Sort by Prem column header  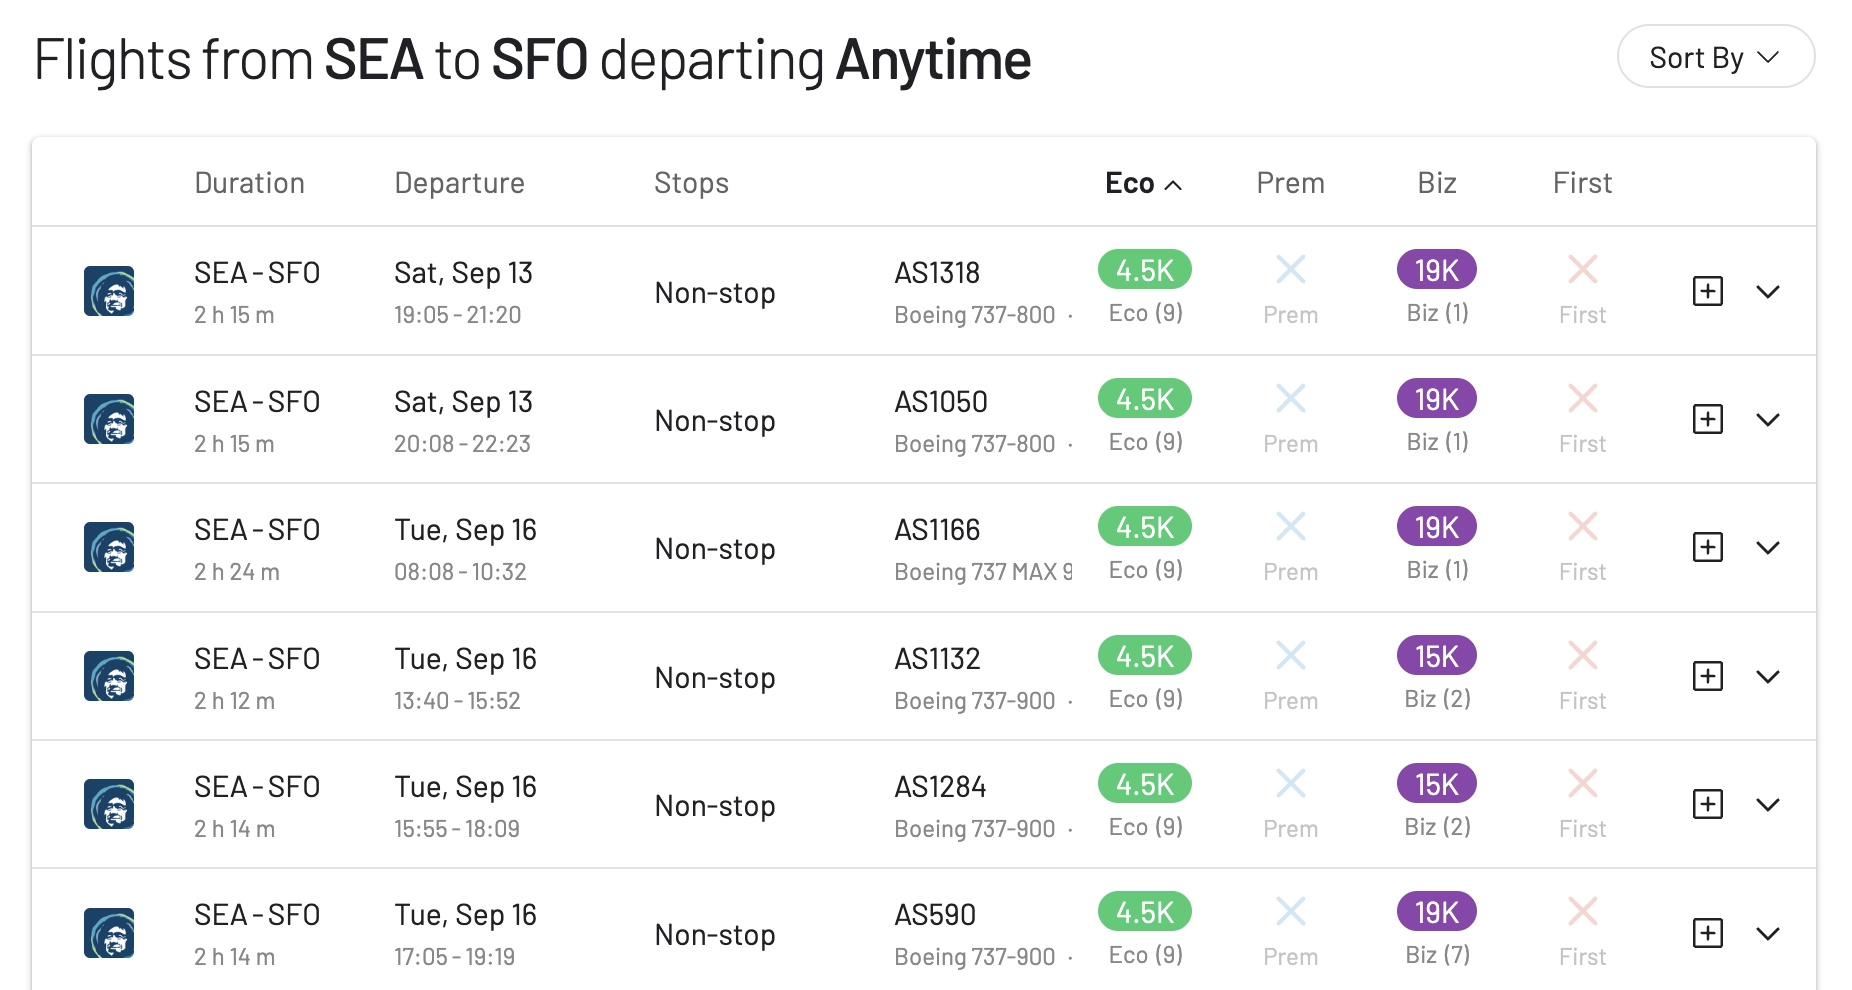coord(1290,183)
